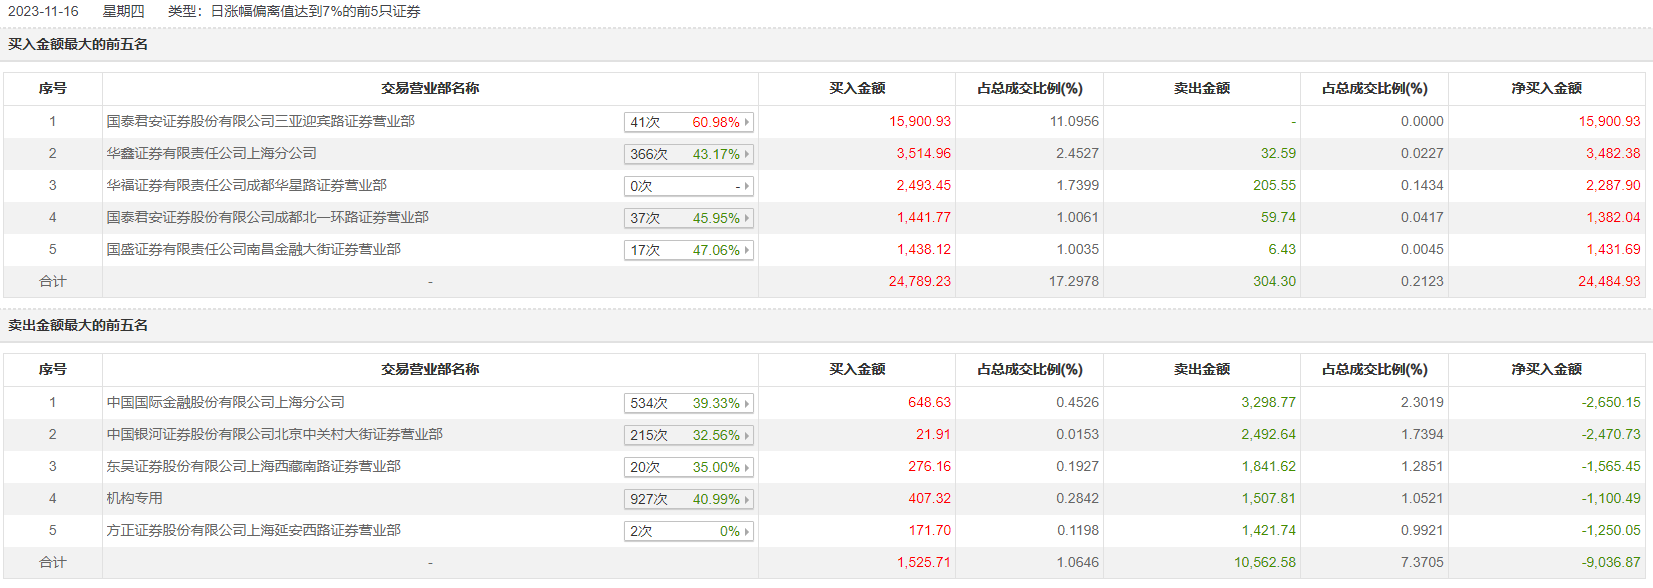
Task: Open 国泰君安证券三亚迎宾路证券营业部 link
Action: click(260, 121)
